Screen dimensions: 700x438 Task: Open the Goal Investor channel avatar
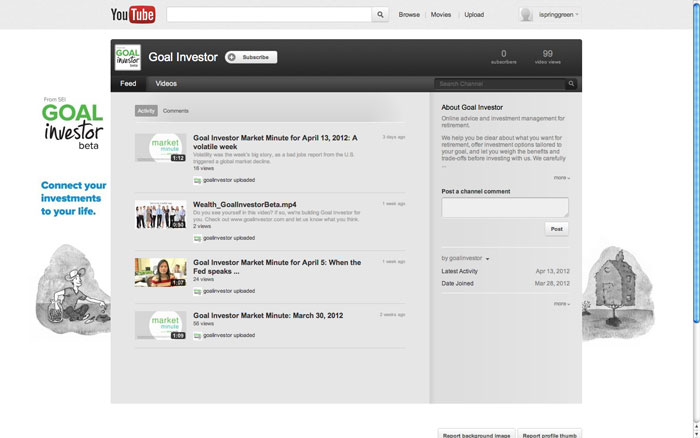coord(128,57)
